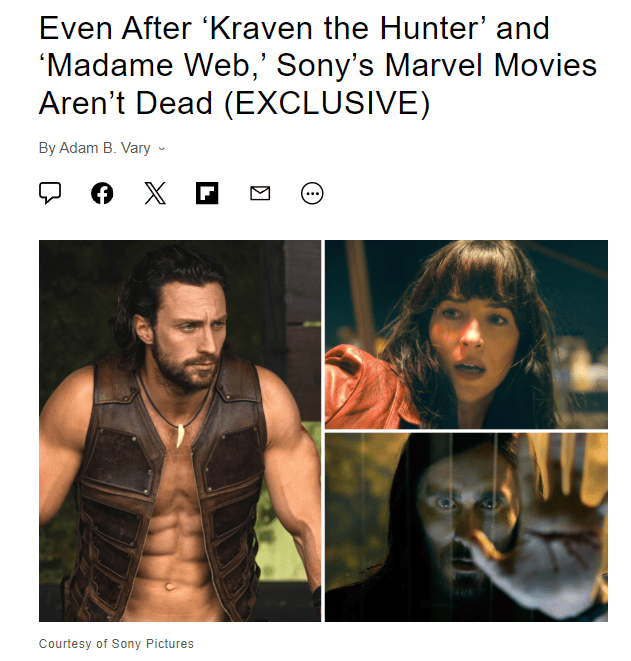The width and height of the screenshot is (631, 661).
Task: Open the comments speech bubble icon
Action: (50, 193)
